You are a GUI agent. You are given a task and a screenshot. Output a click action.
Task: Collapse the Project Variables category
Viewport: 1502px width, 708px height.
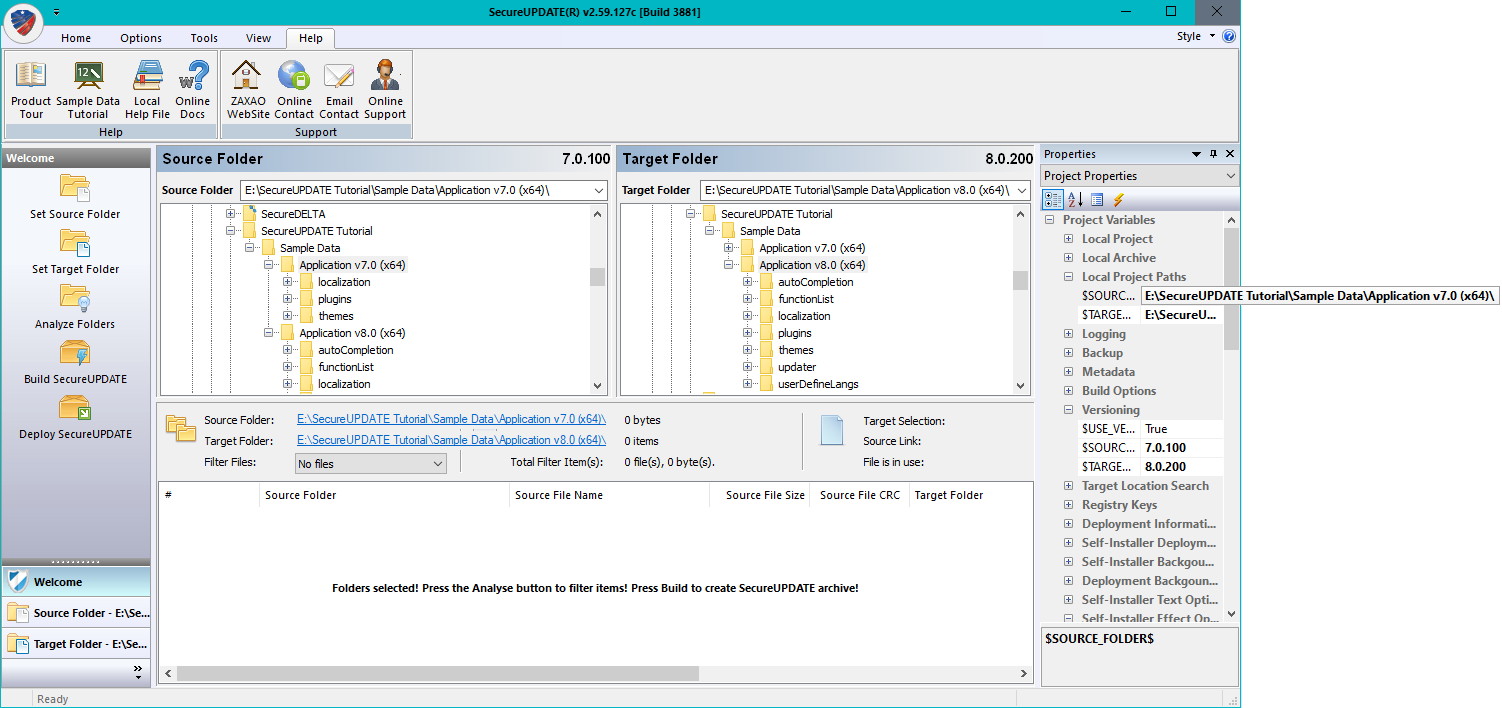click(x=1049, y=220)
